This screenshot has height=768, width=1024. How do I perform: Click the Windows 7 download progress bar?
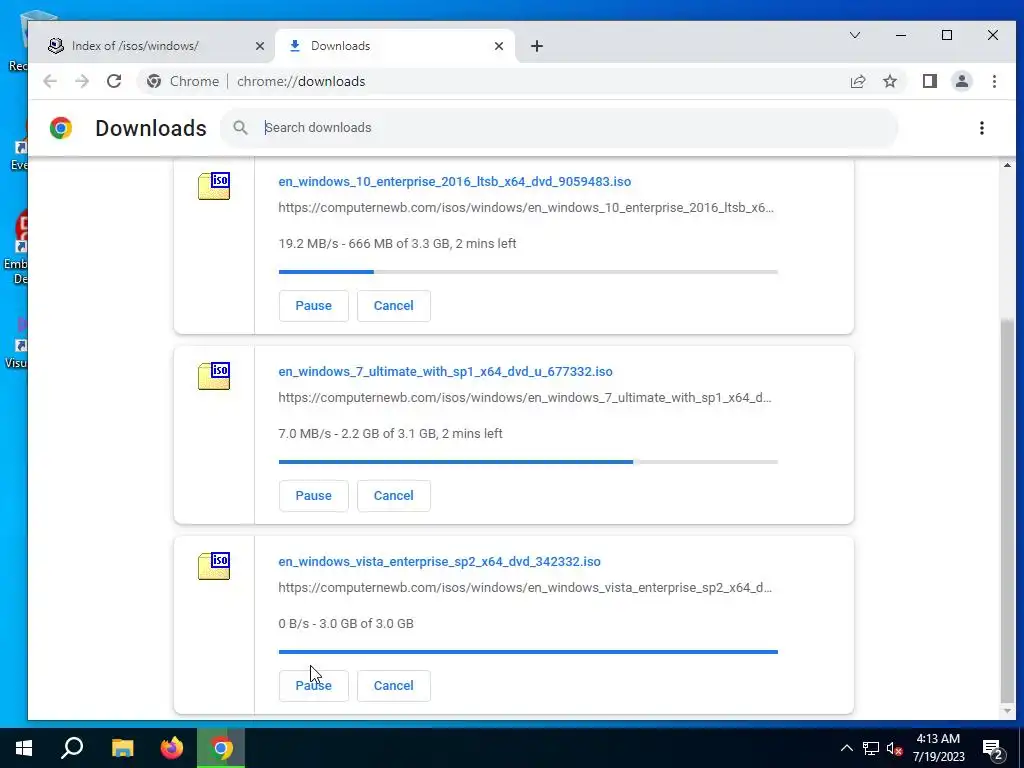point(528,462)
